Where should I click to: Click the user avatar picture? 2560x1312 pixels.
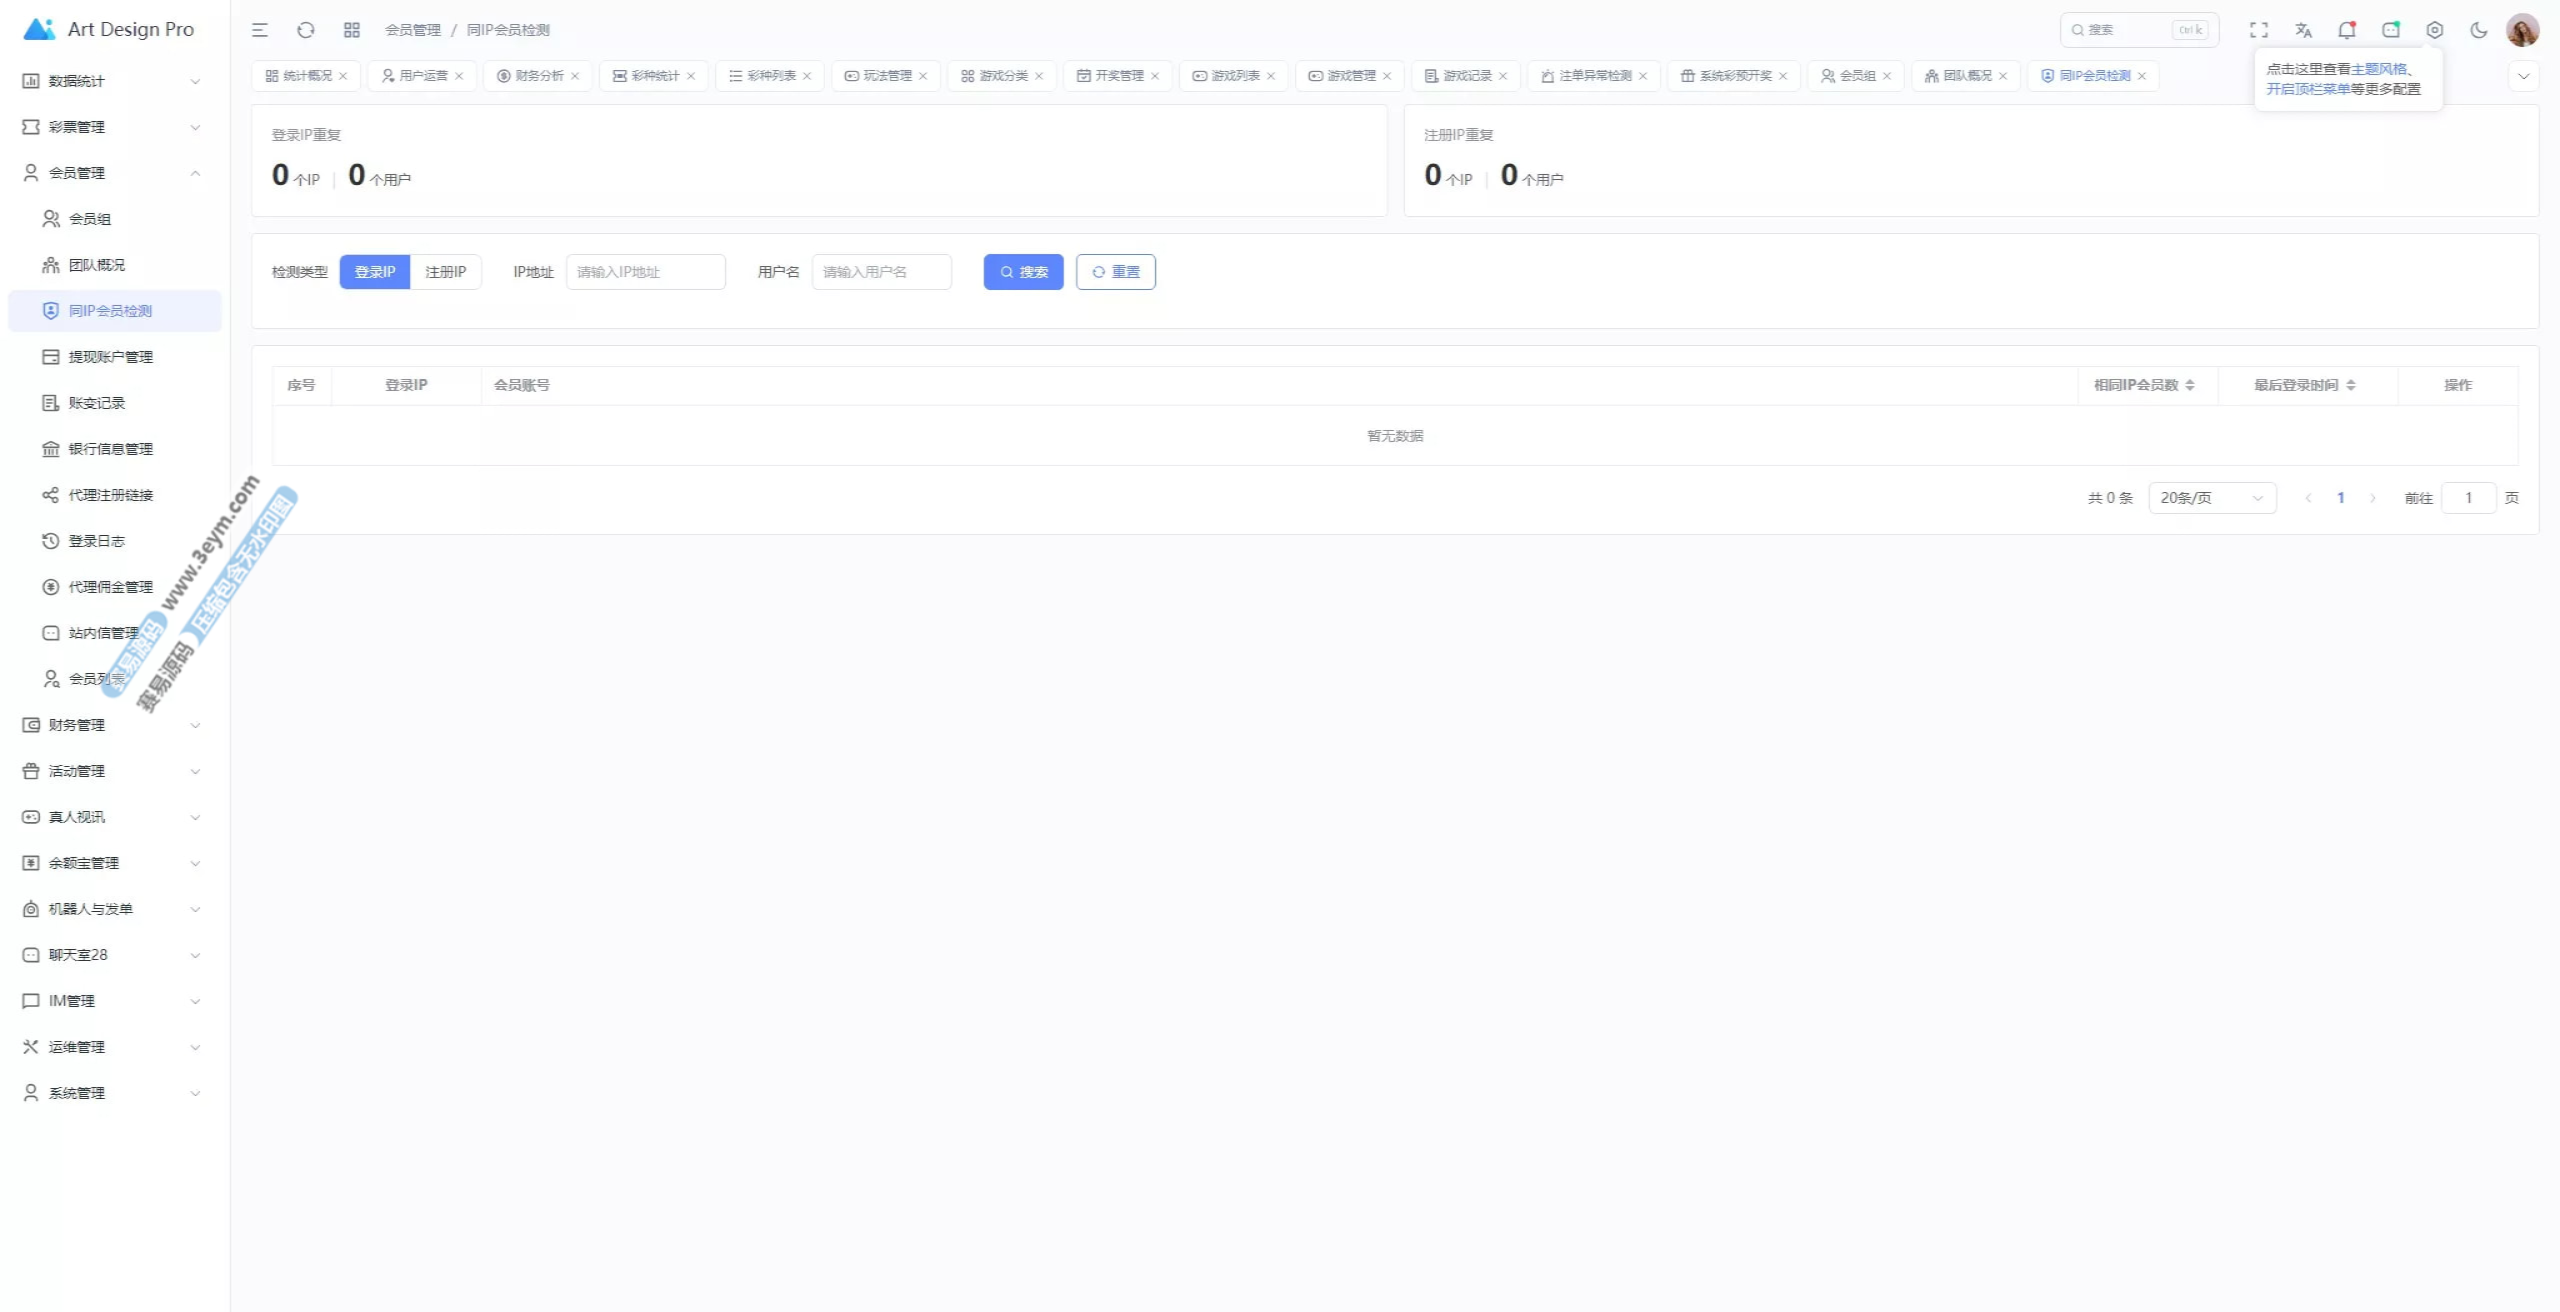[x=2522, y=30]
